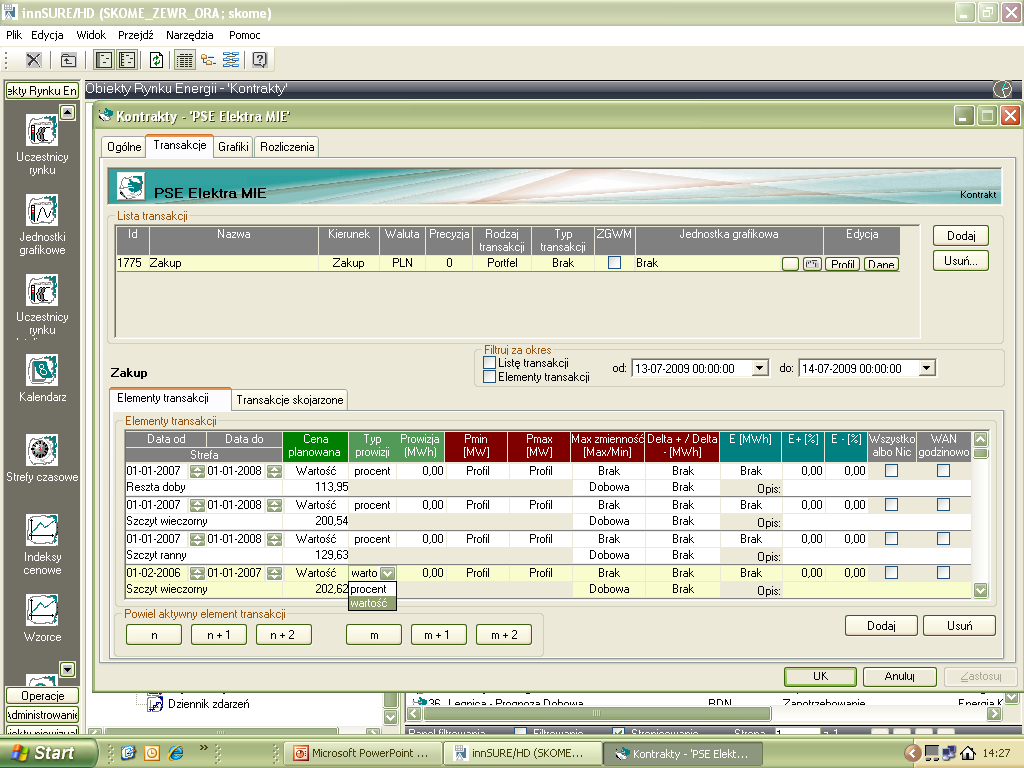Click the Dziennik zdarzeń icon in background tree

(155, 703)
